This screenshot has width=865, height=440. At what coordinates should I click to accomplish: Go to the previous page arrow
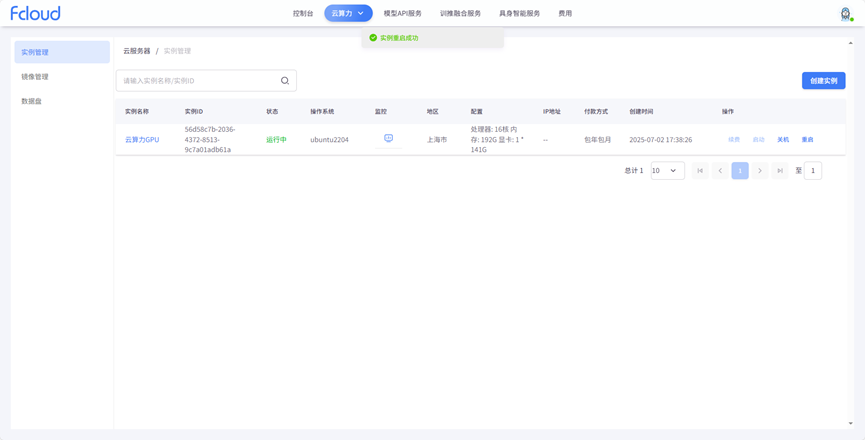tap(720, 171)
